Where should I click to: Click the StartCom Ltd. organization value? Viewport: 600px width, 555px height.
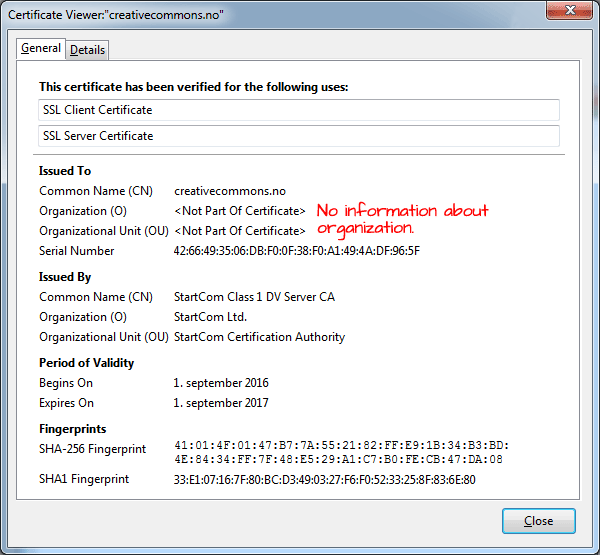coord(208,317)
